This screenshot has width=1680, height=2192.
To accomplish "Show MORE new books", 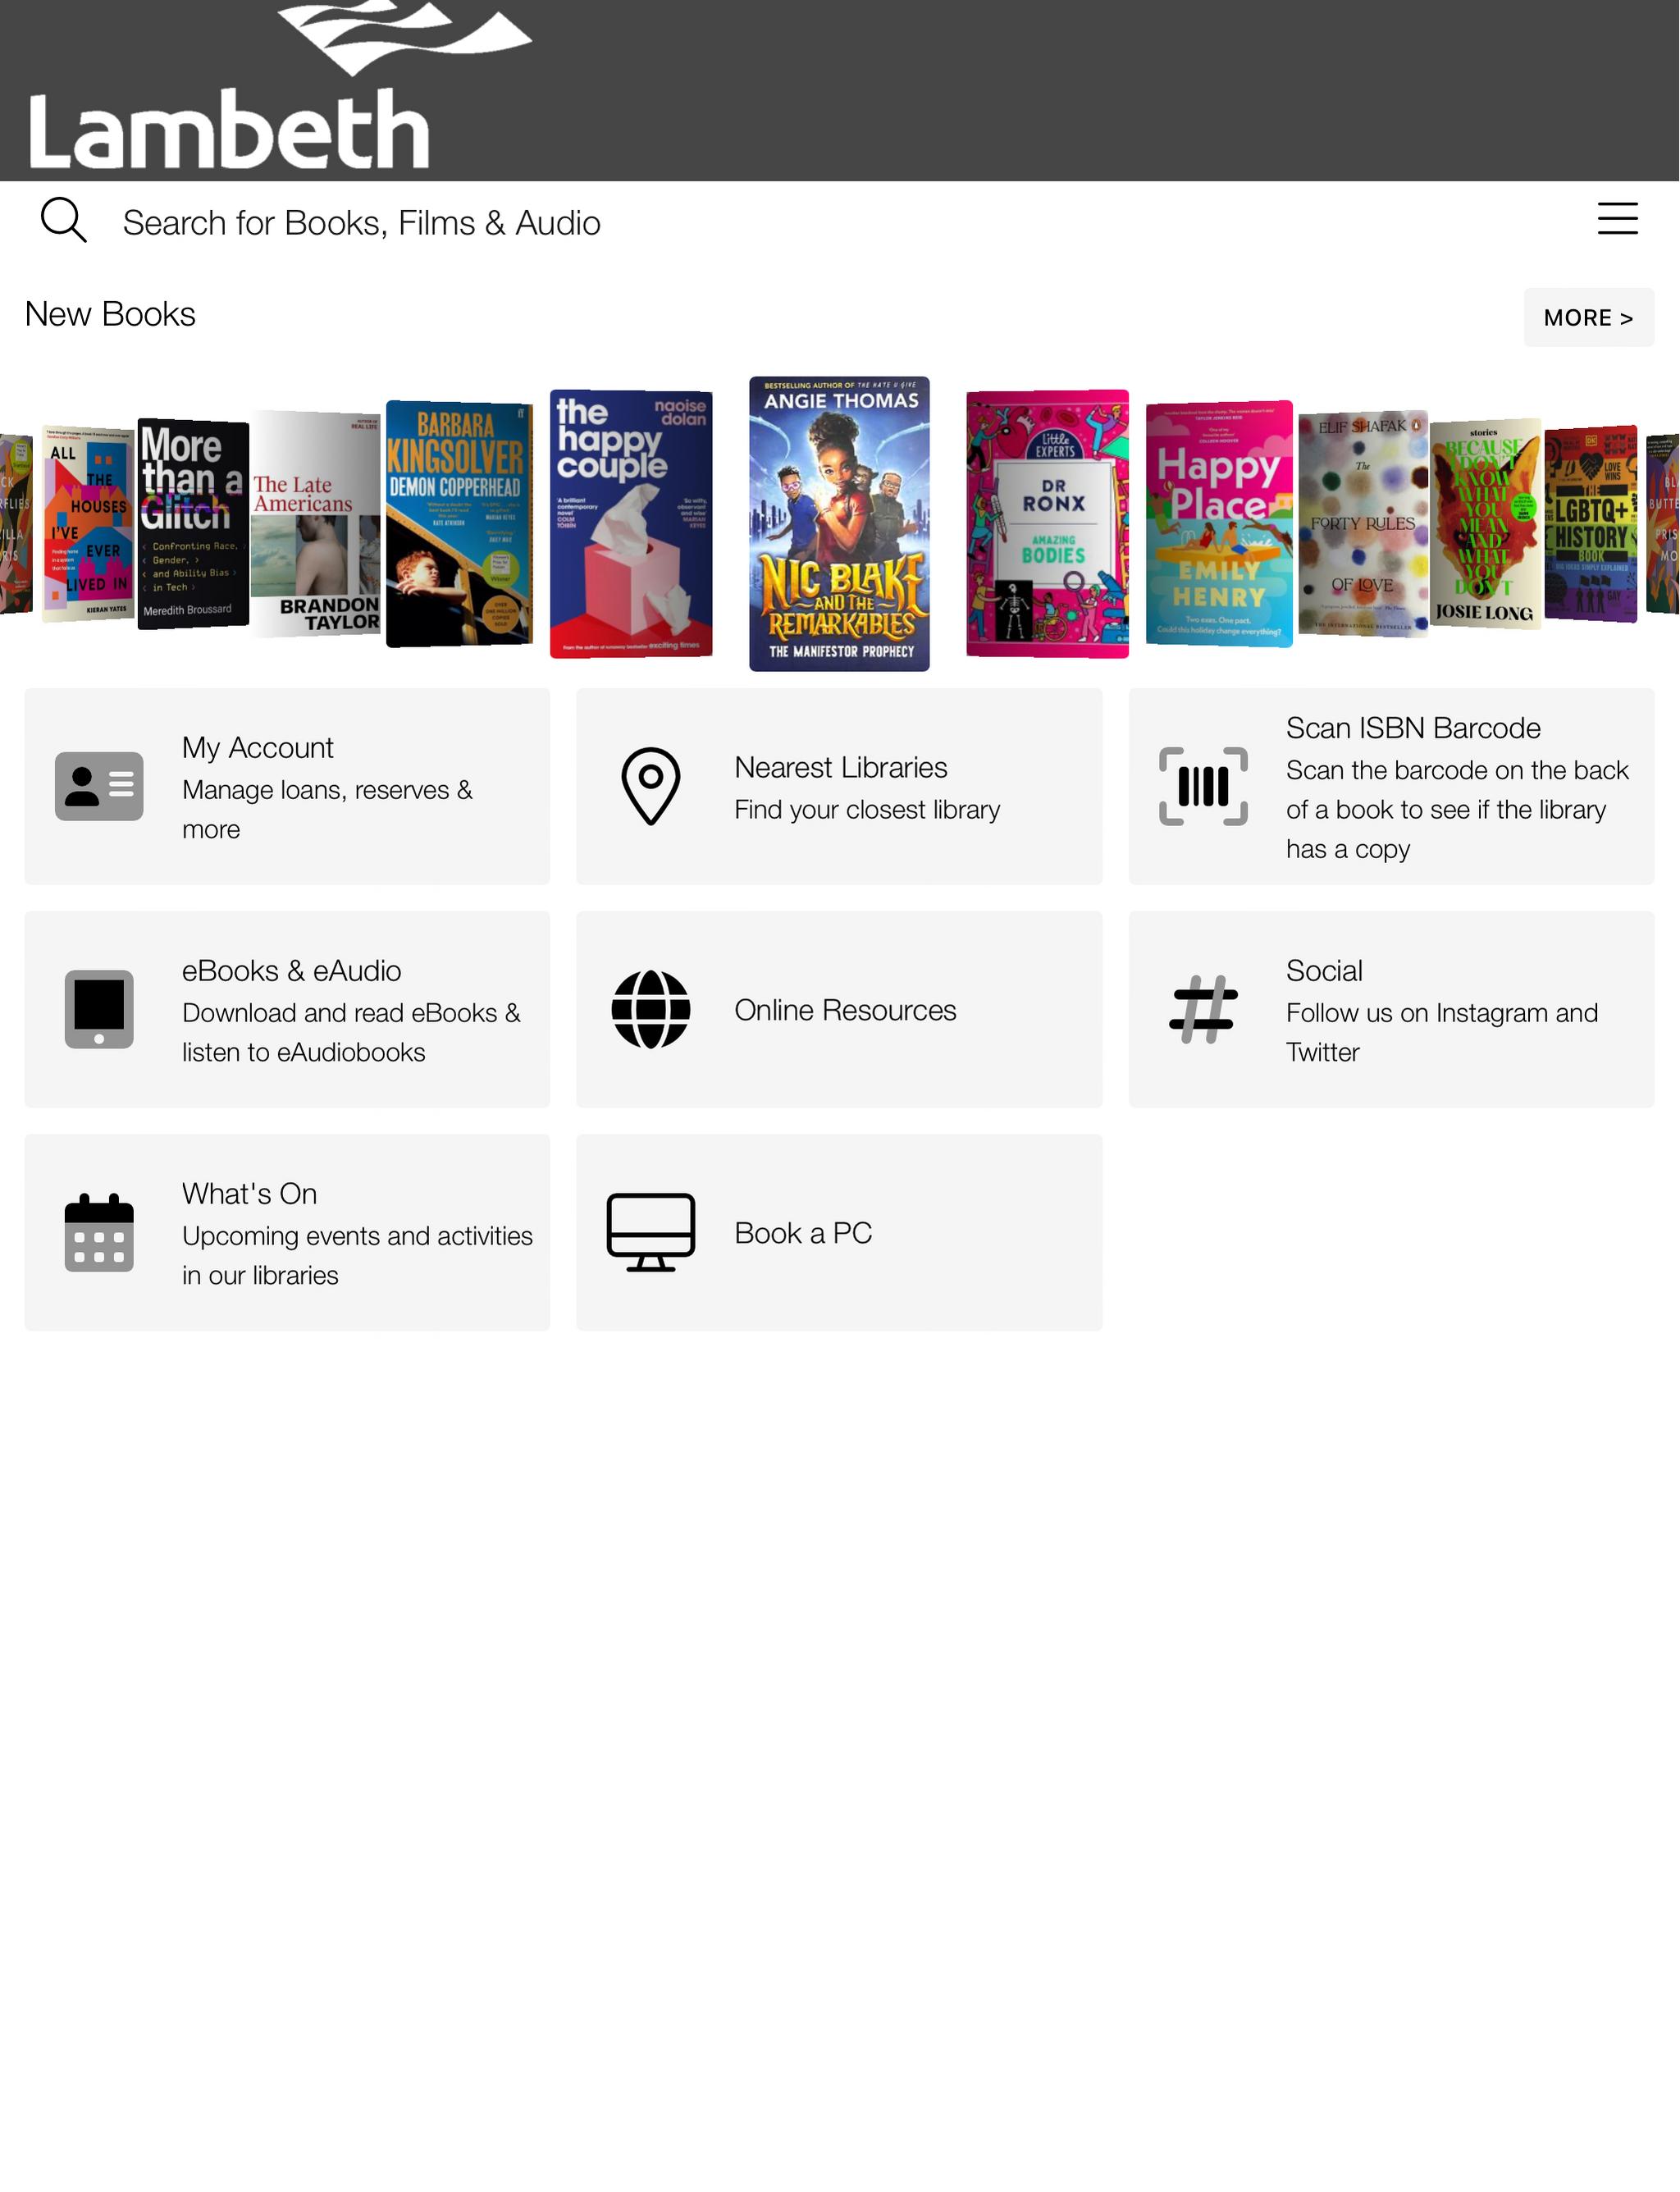I will pyautogui.click(x=1588, y=318).
